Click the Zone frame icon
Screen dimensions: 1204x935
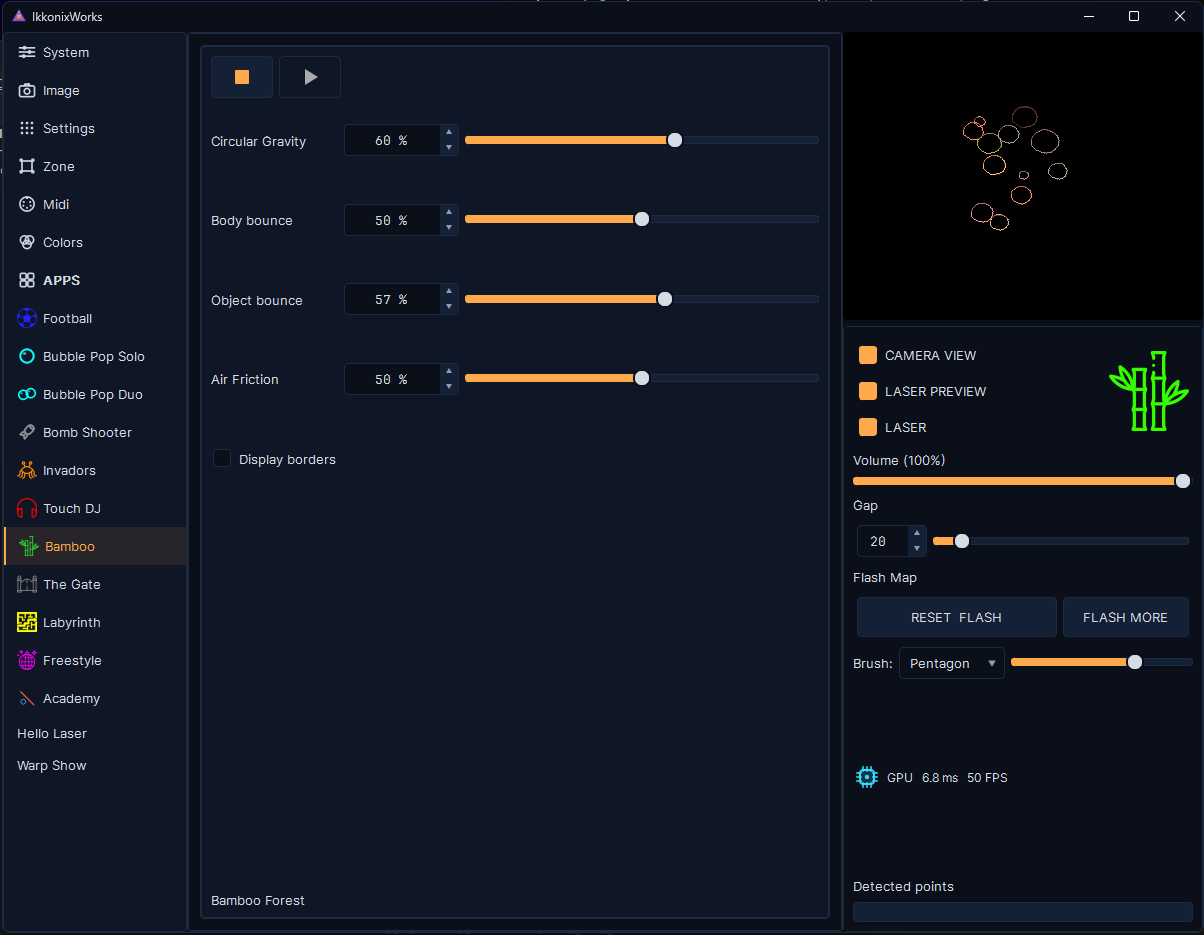(x=27, y=166)
